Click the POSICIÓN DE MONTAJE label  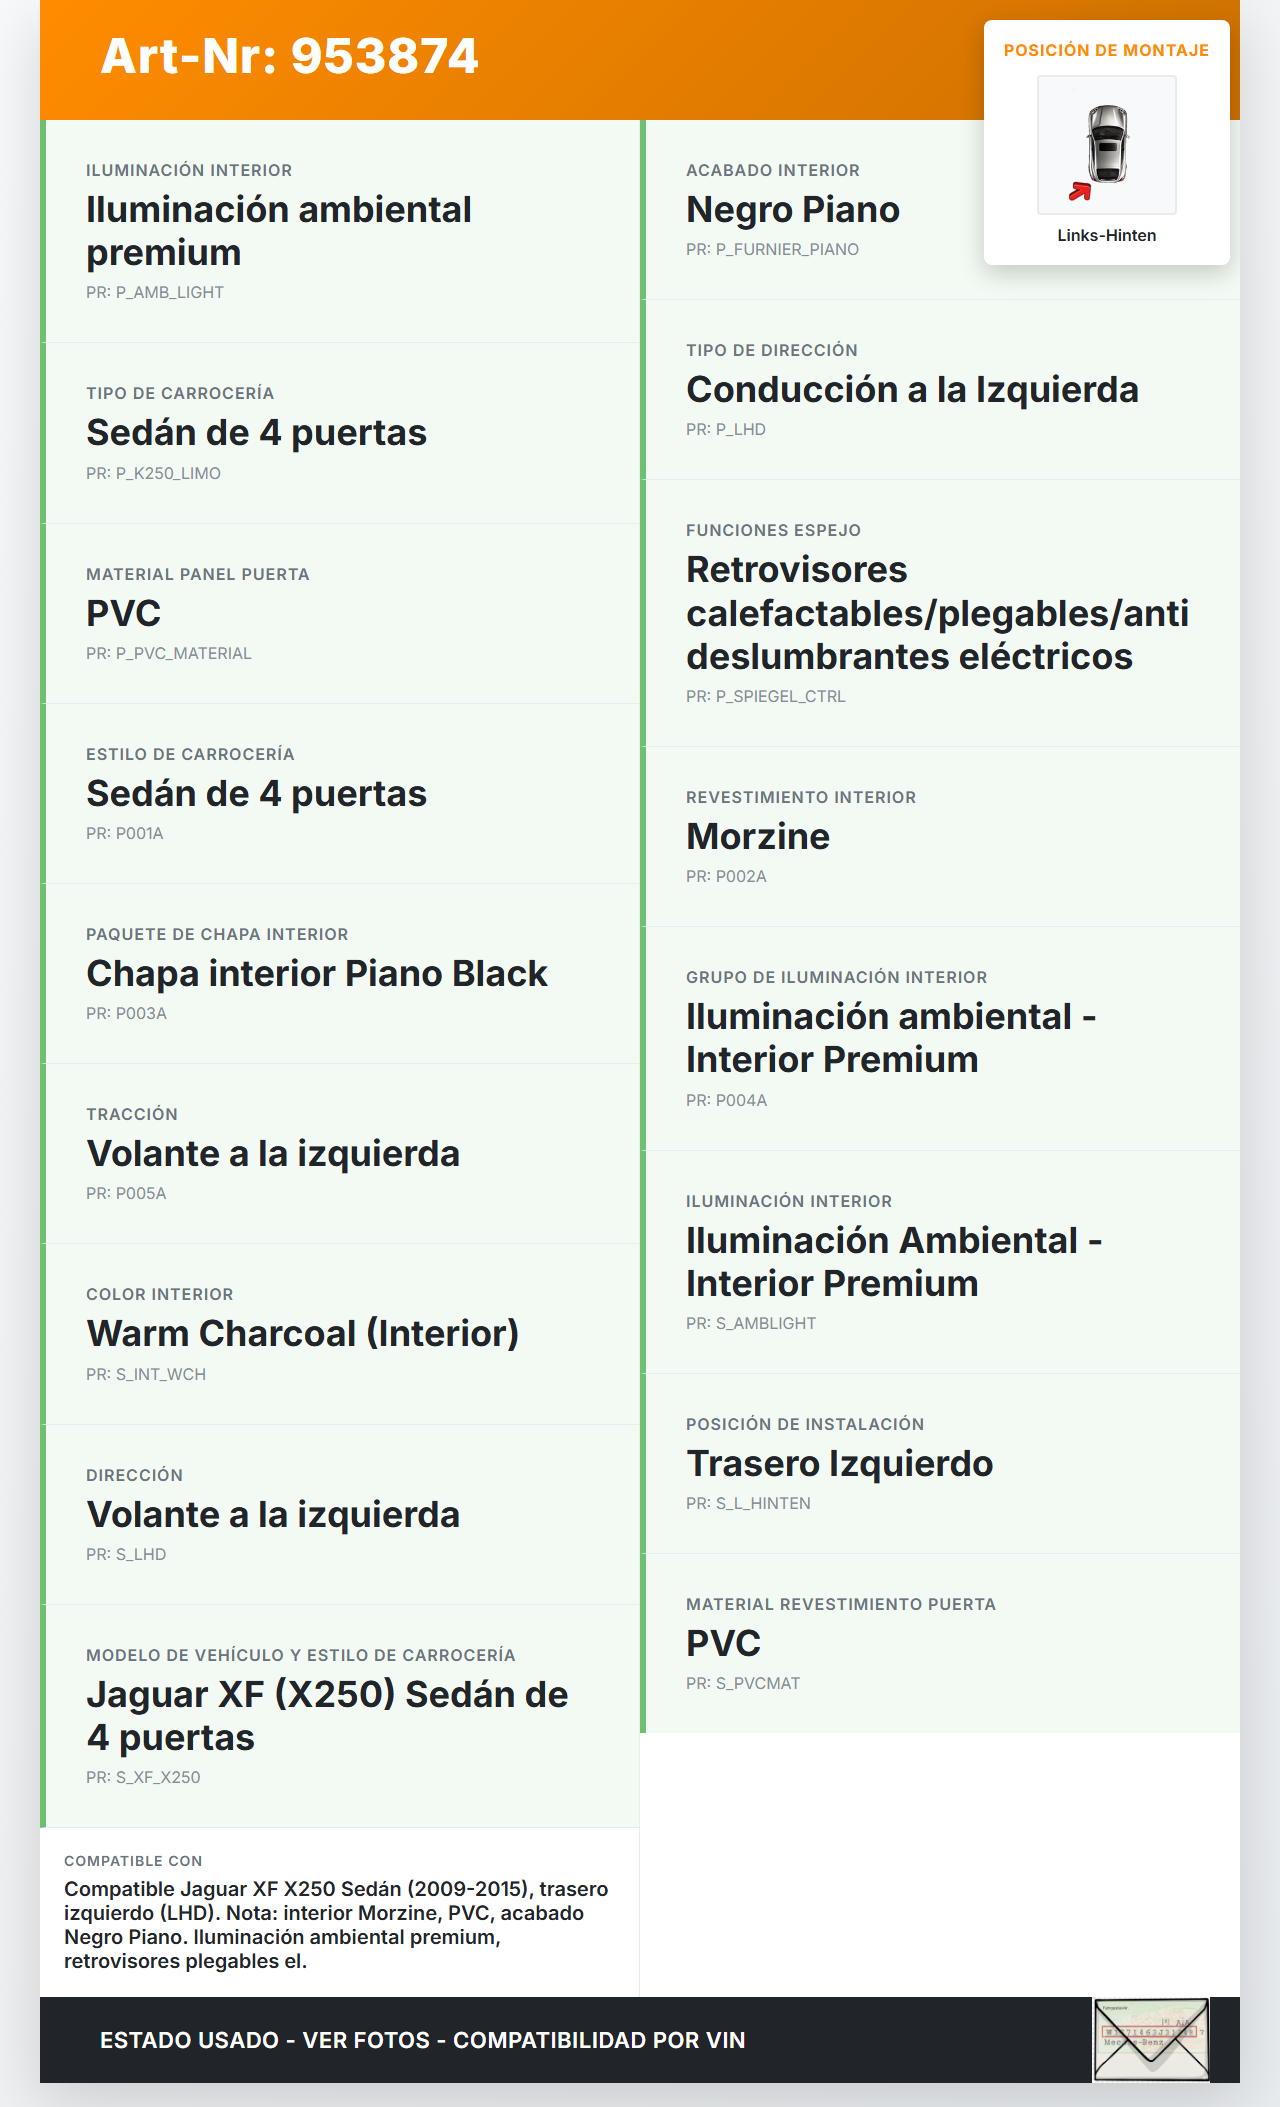tap(1106, 51)
